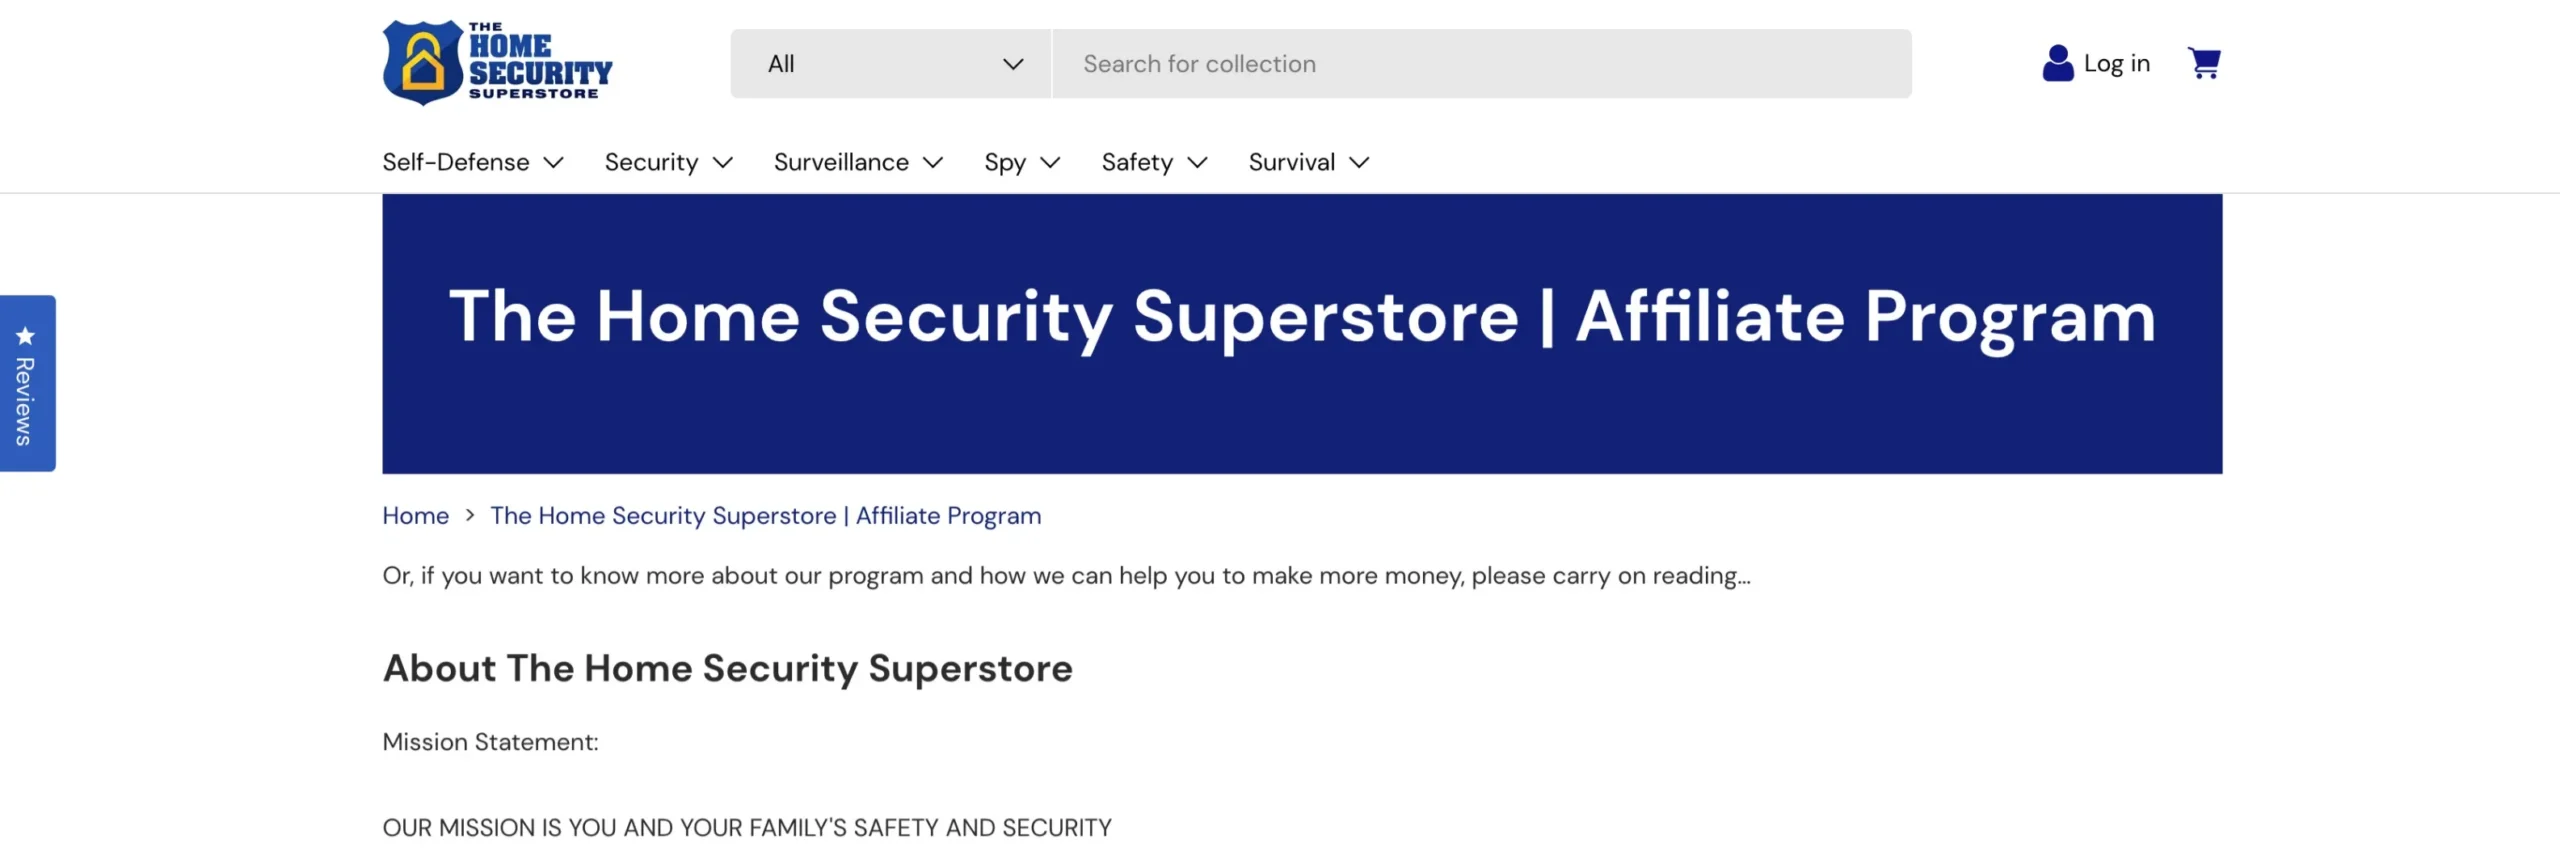
Task: Click the star icon on Reviews tab
Action: click(25, 336)
